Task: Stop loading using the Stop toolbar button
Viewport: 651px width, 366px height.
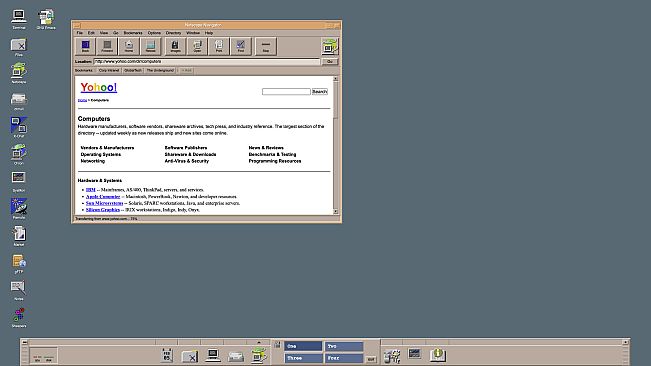Action: coord(266,46)
